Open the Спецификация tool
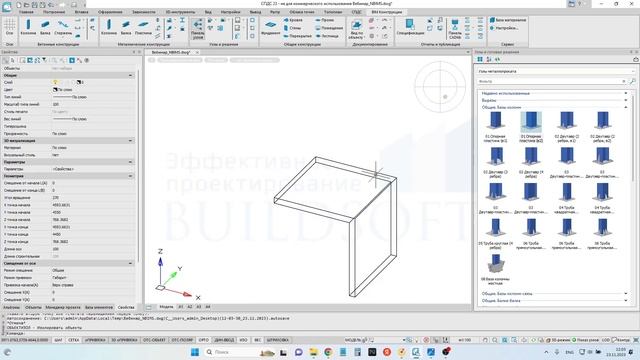This screenshot has width=640, height=360. tap(410, 27)
